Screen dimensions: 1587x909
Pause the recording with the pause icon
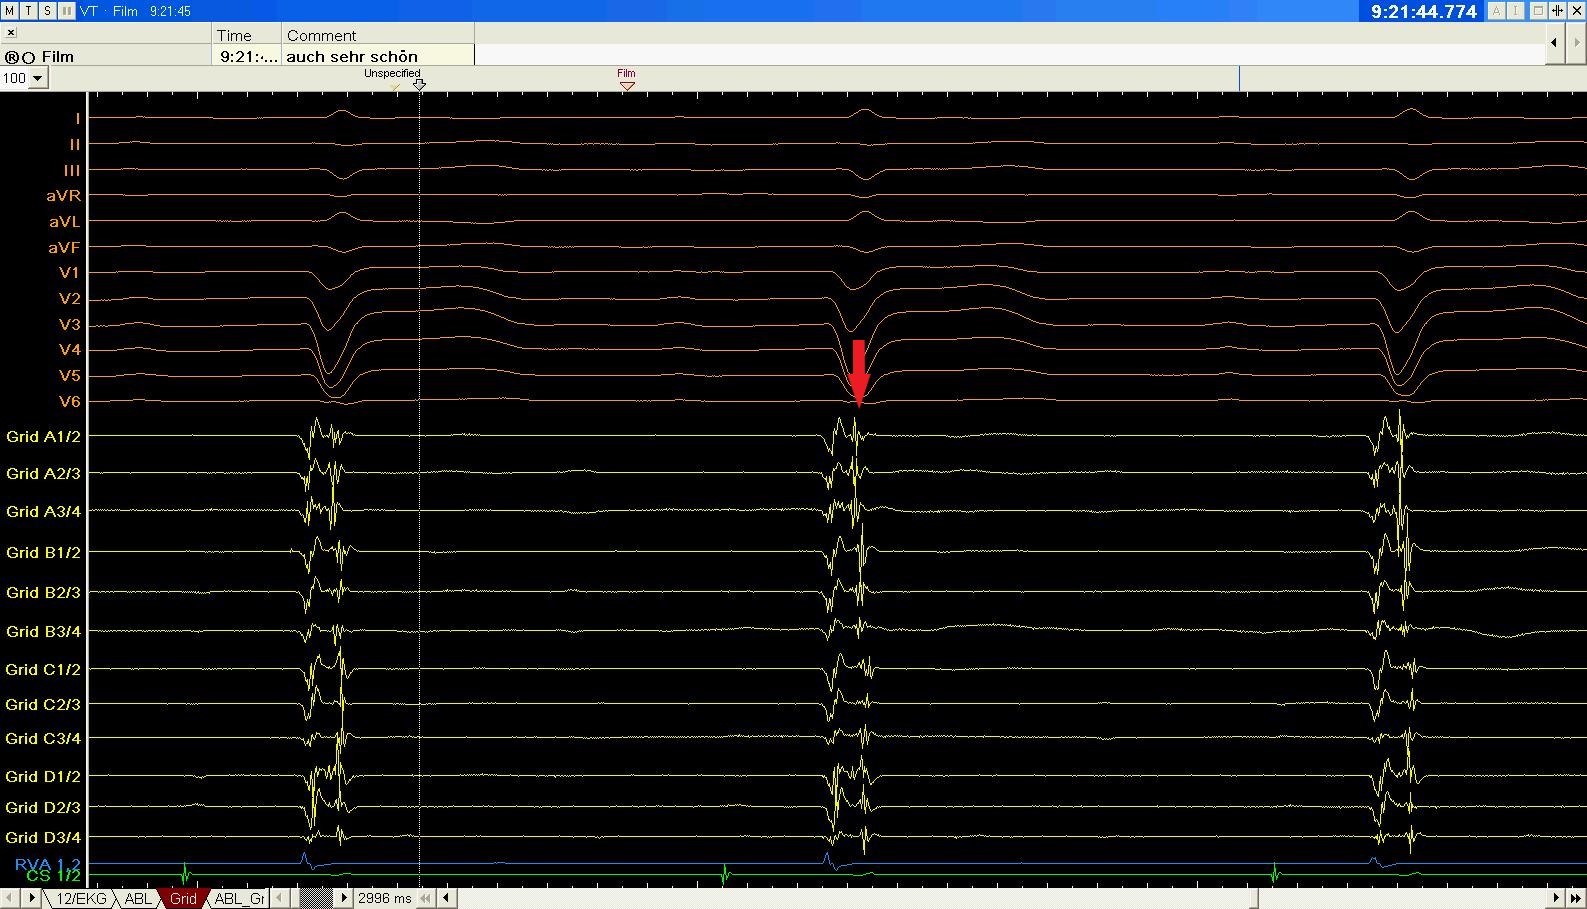tap(66, 11)
